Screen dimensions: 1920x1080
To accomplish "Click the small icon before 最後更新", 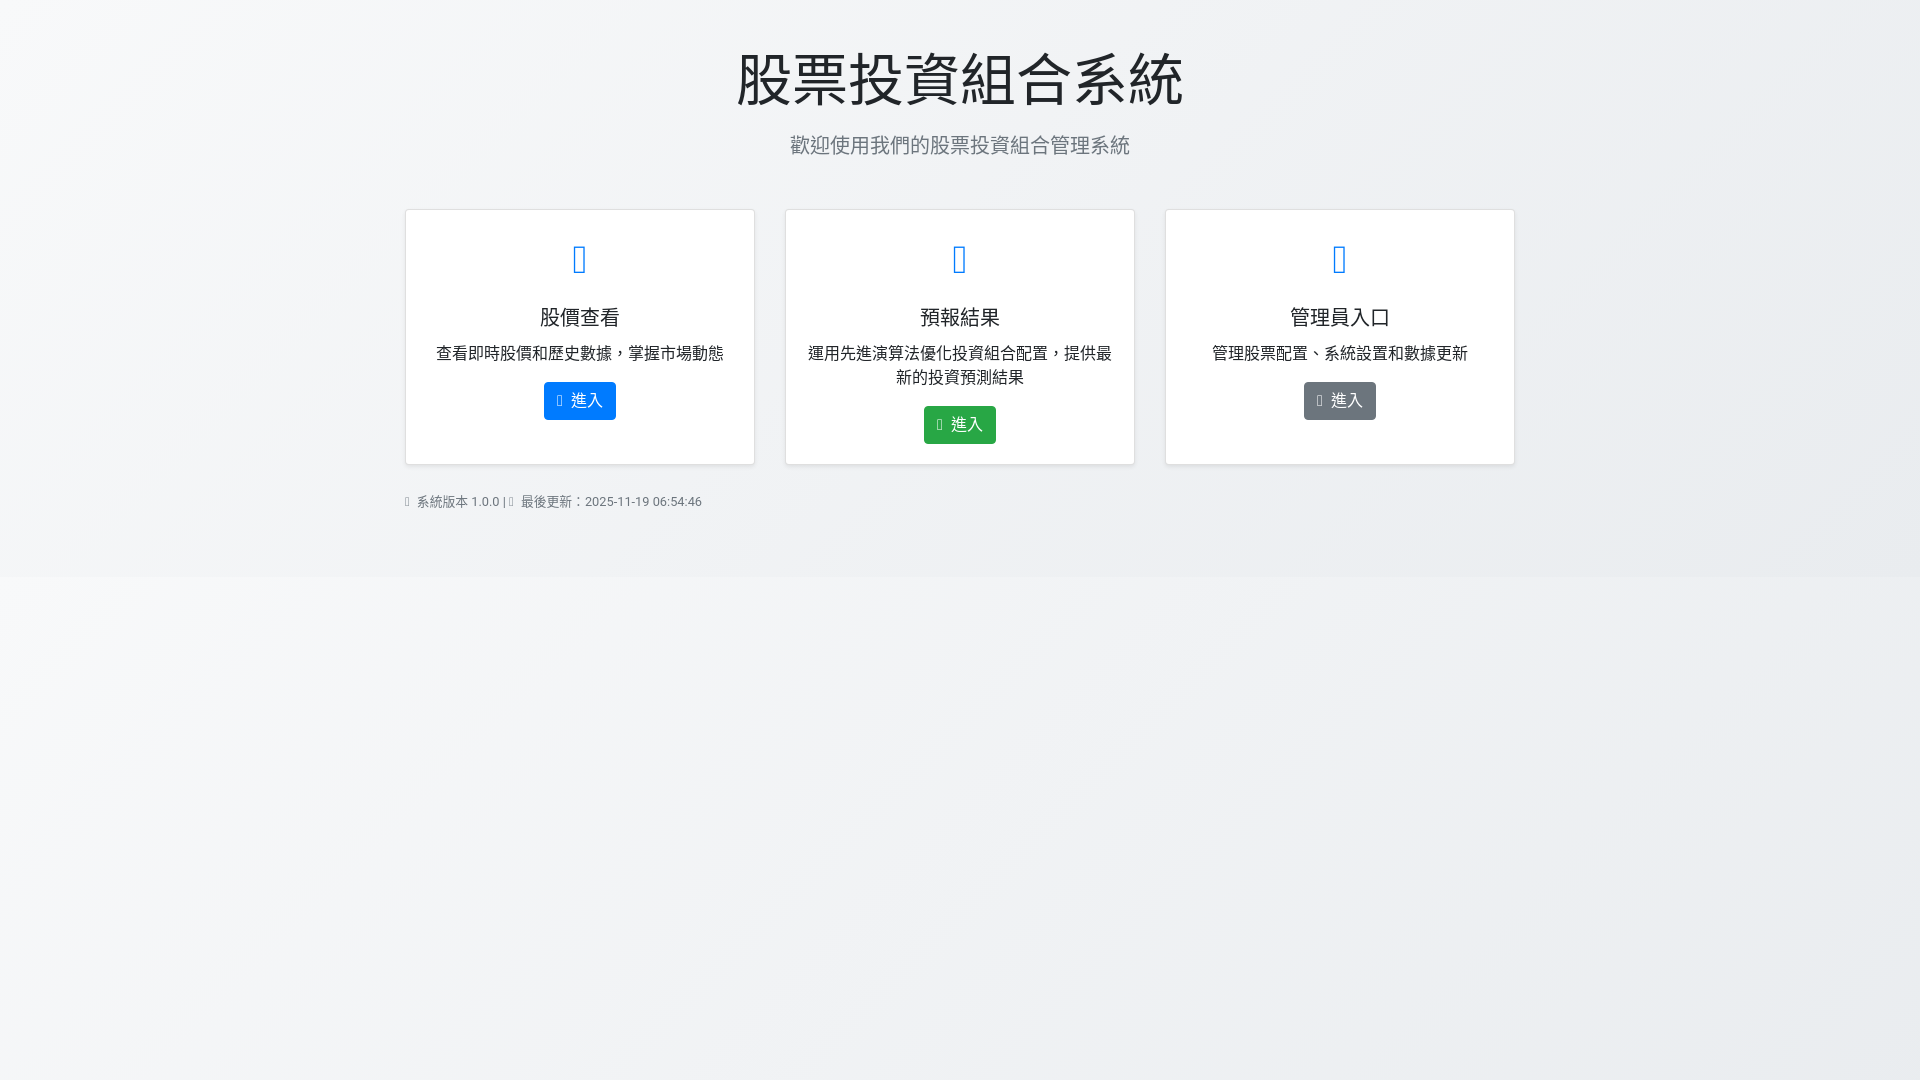I will tap(511, 502).
